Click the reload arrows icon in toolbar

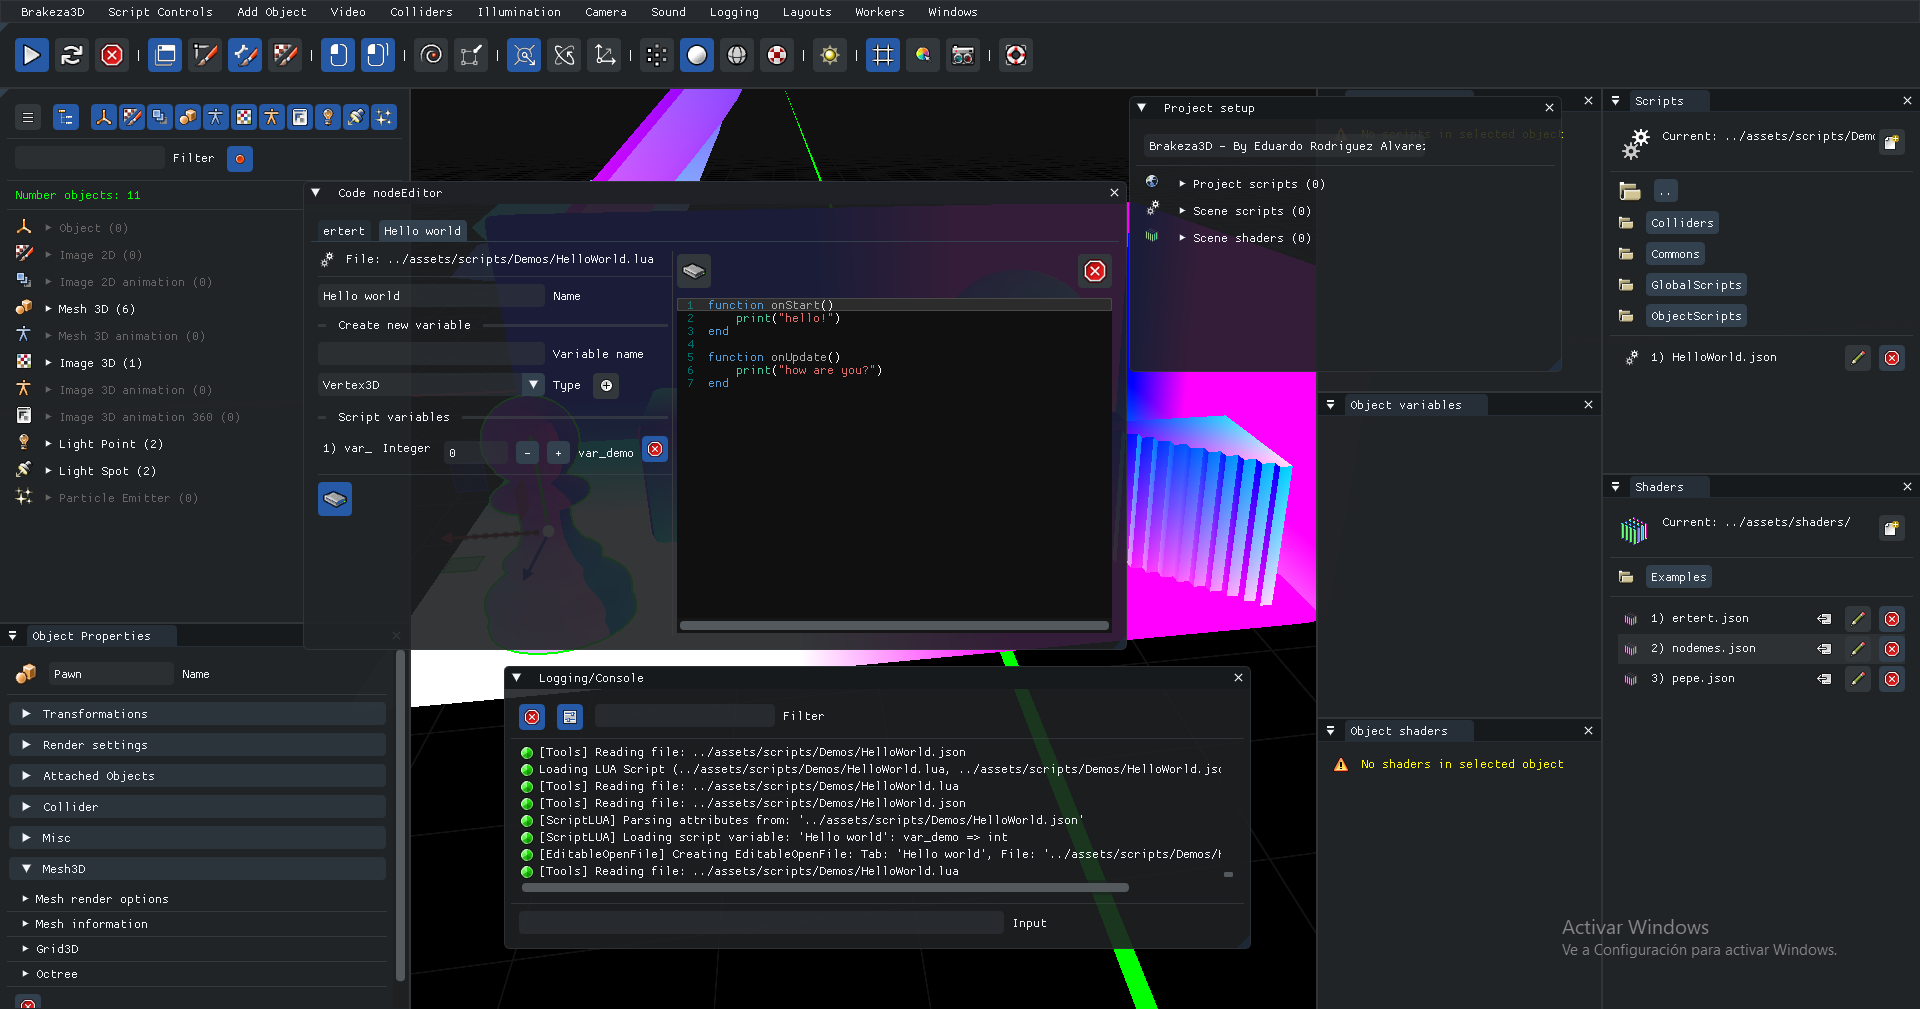[71, 55]
